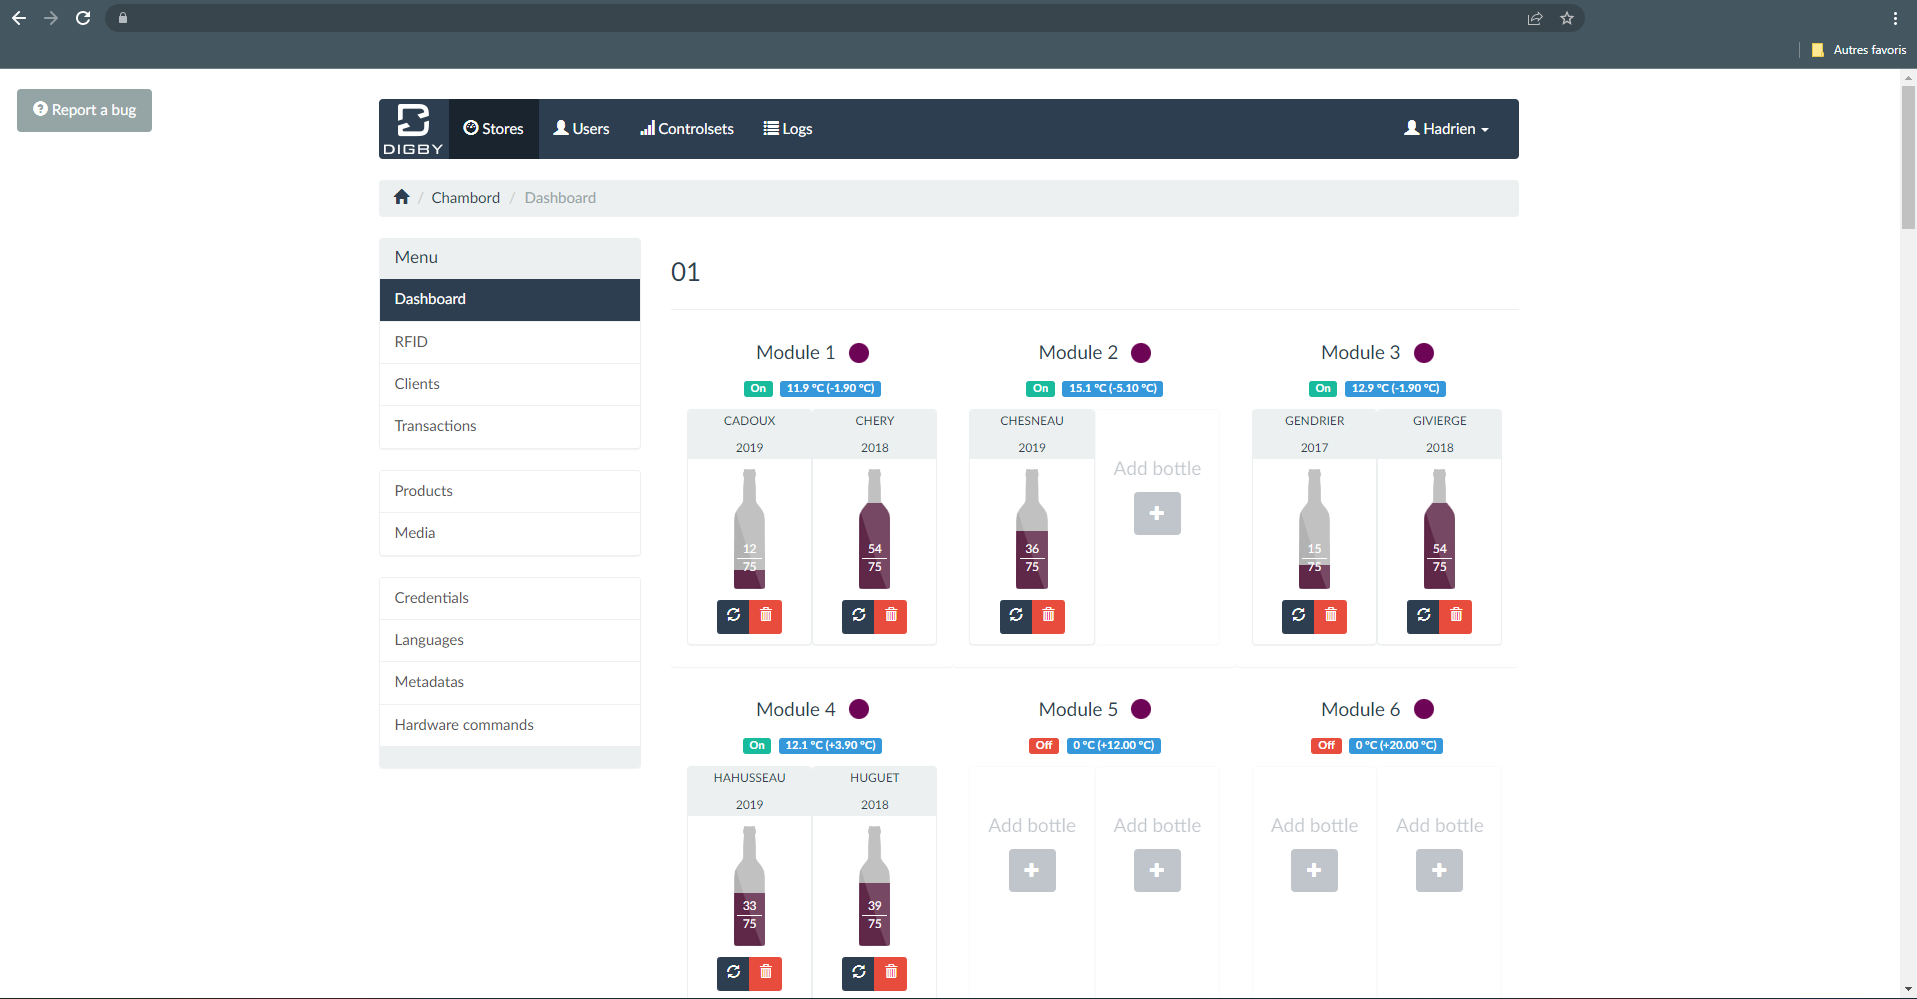The width and height of the screenshot is (1917, 999).
Task: Open Module 3 temperature setting badge
Action: coord(1395,388)
